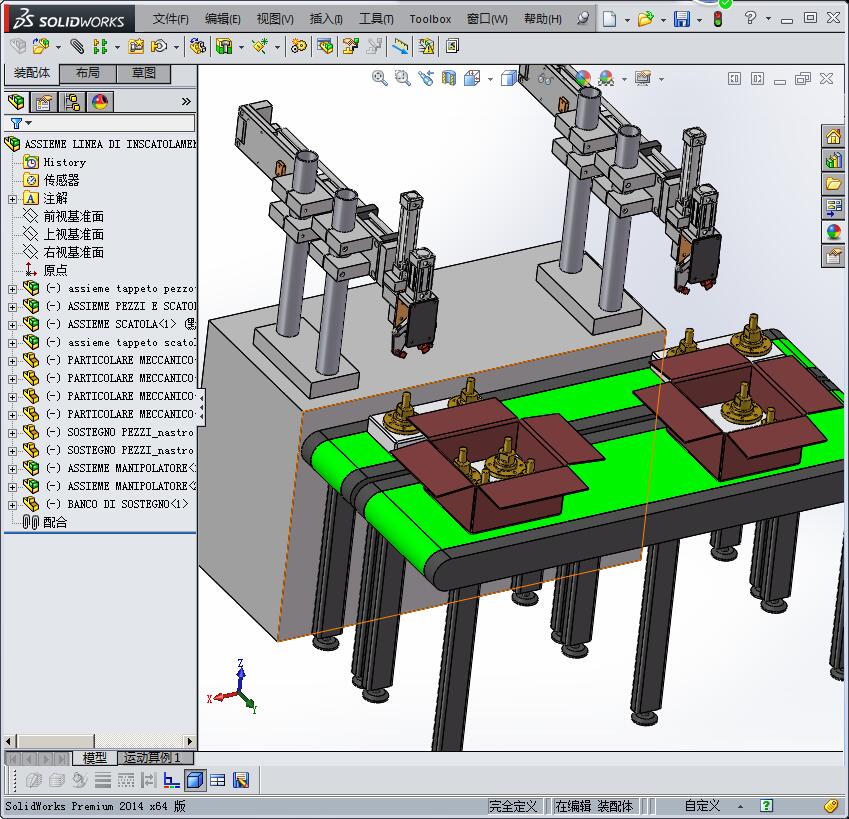Click the Edit Appearance color ball
The height and width of the screenshot is (819, 849).
pyautogui.click(x=582, y=78)
